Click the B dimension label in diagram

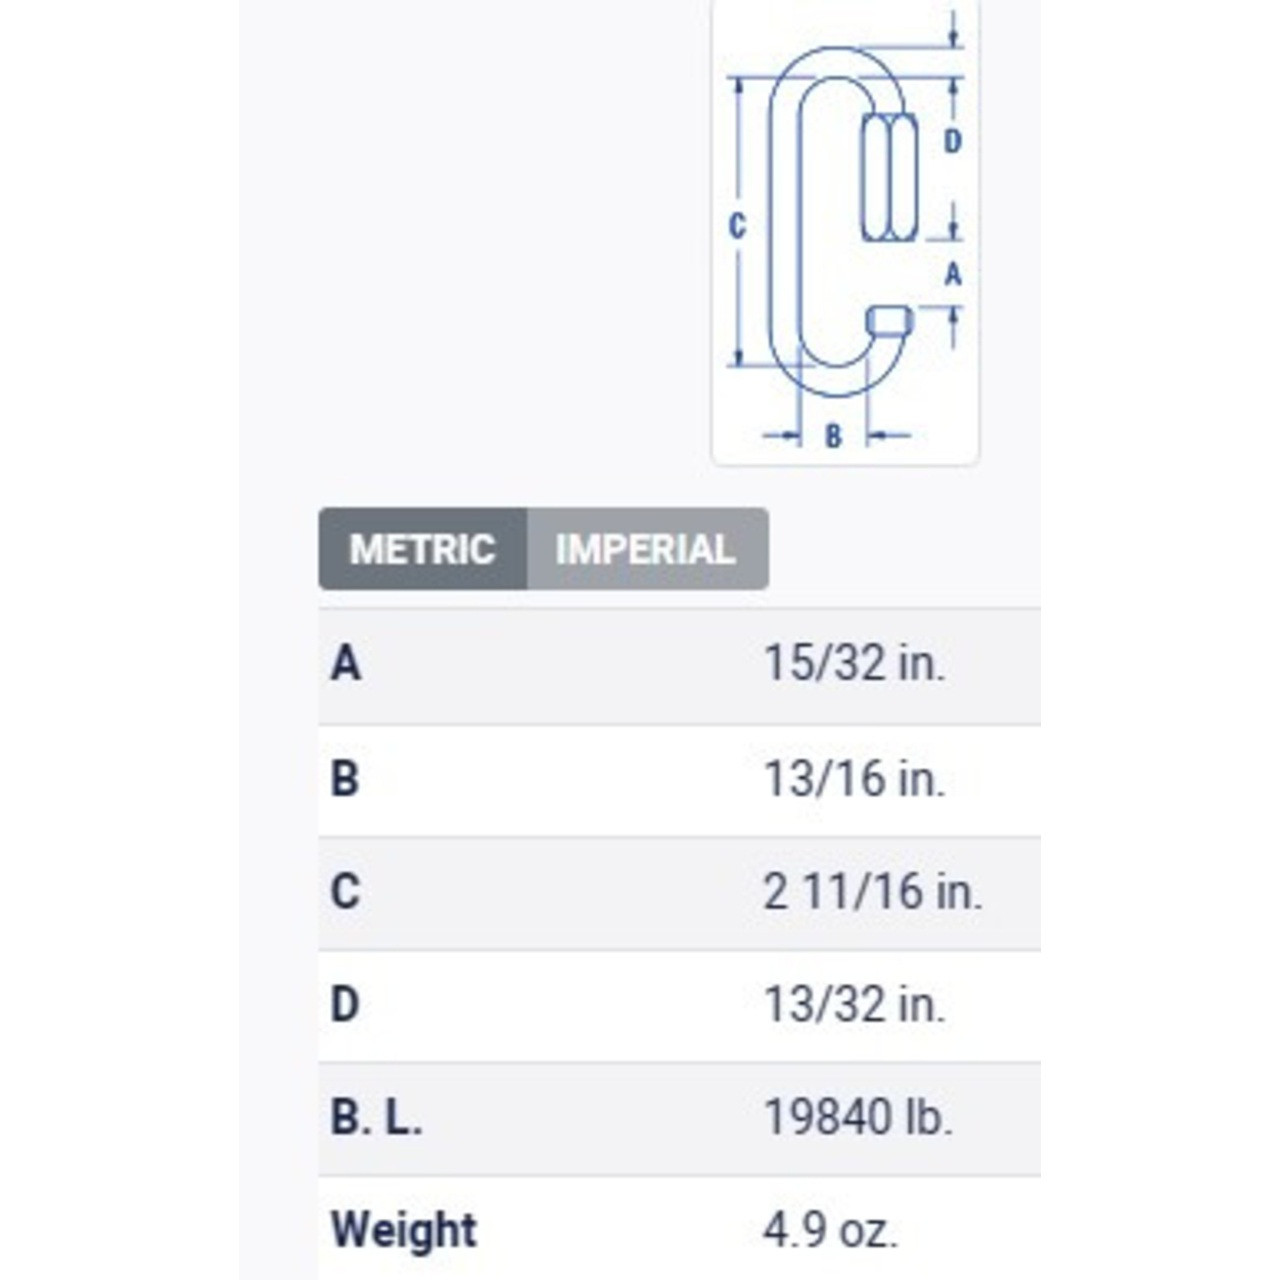pos(833,436)
